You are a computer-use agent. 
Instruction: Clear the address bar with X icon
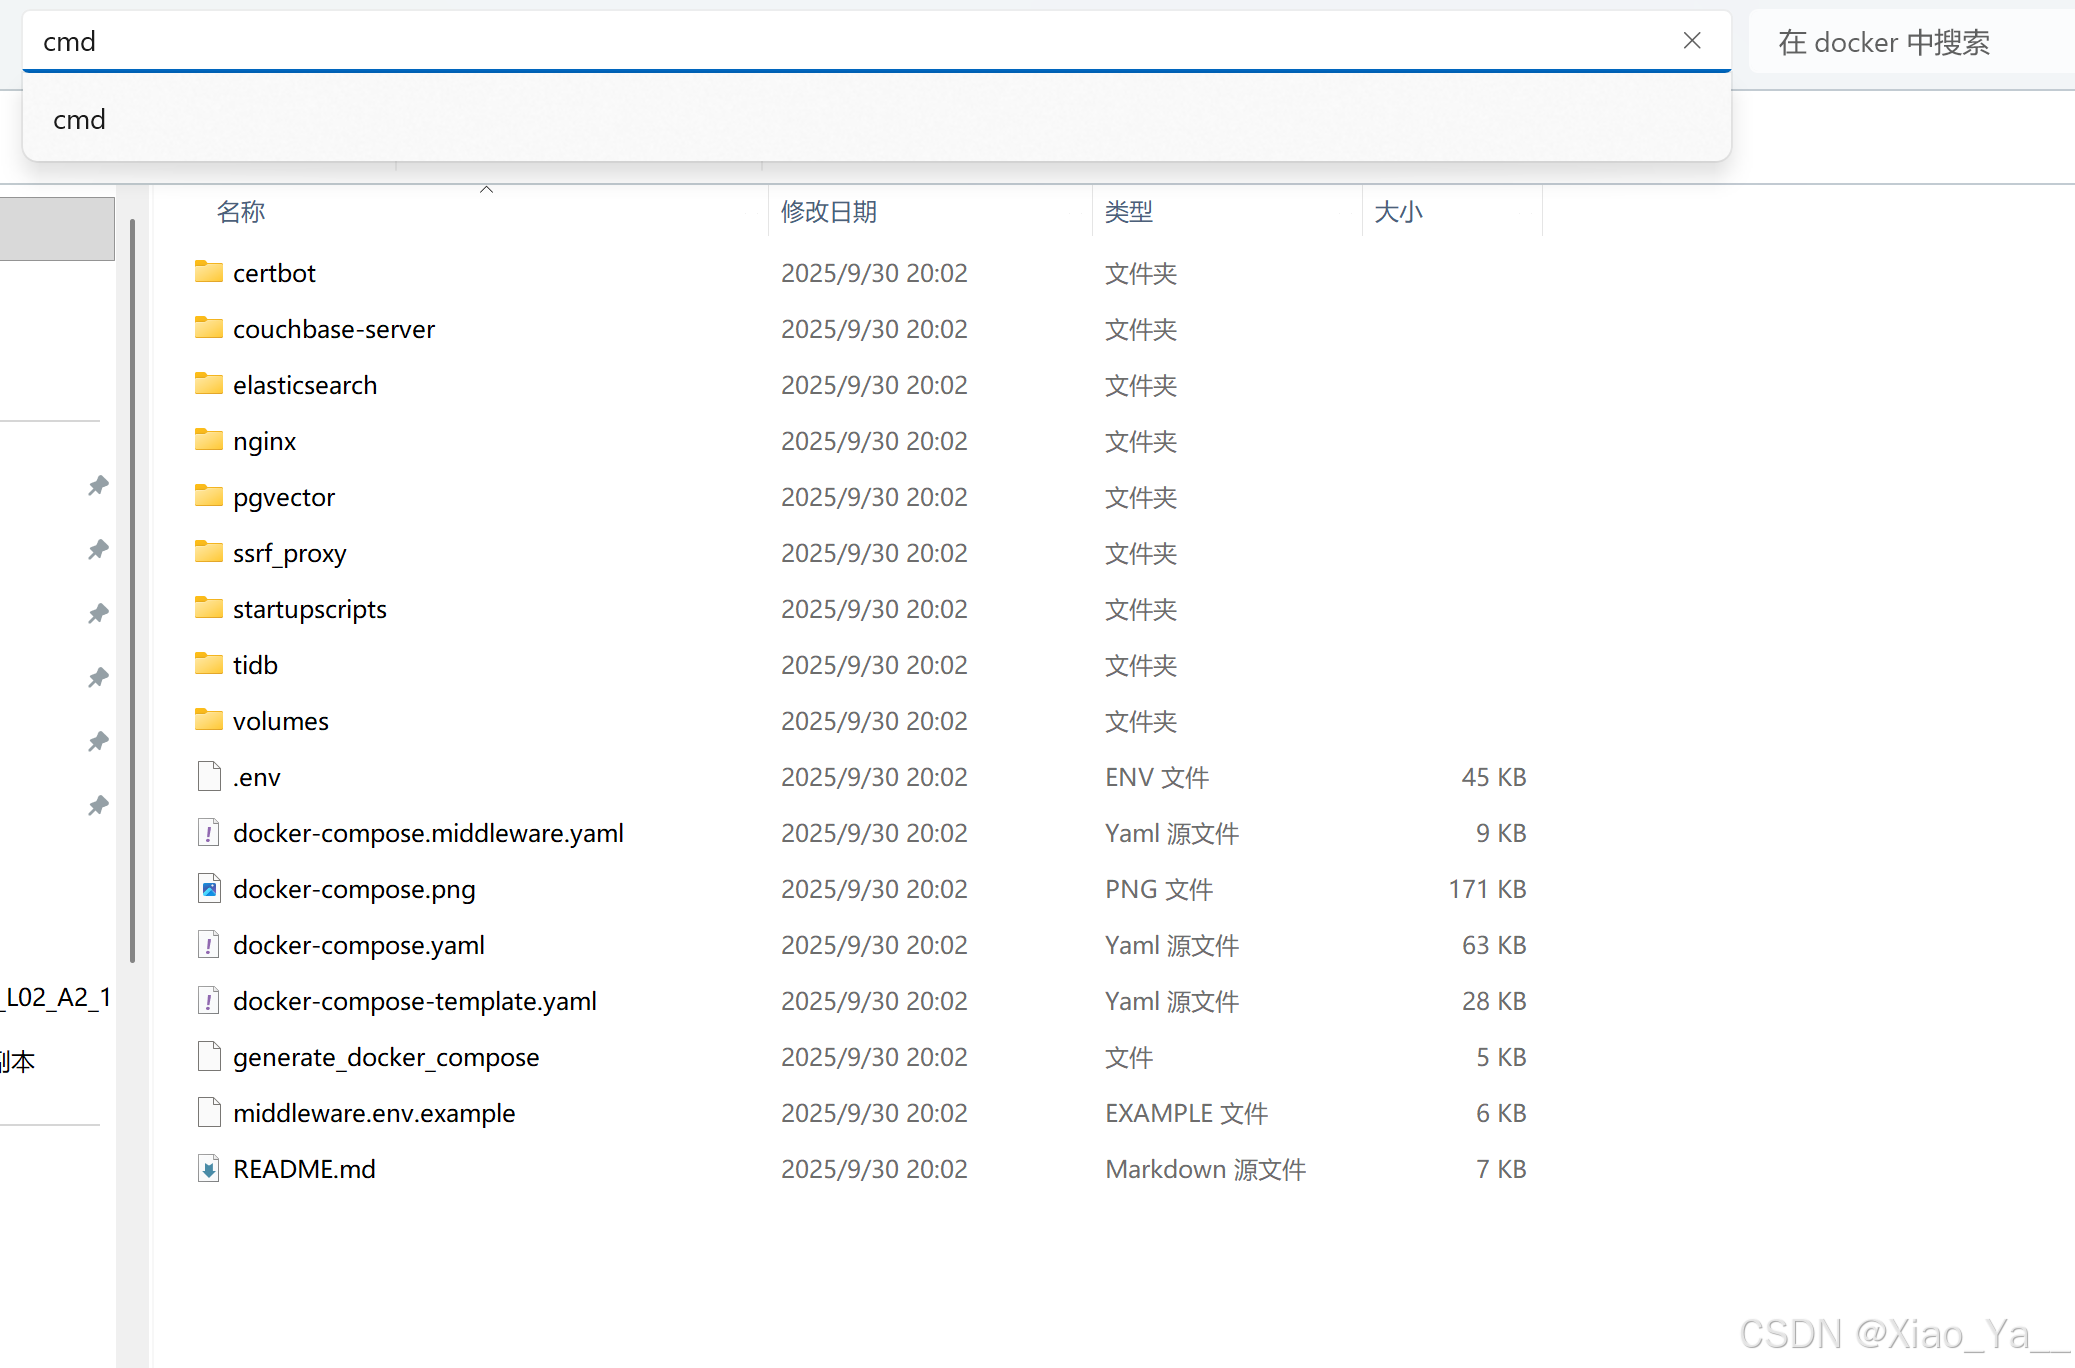tap(1691, 41)
